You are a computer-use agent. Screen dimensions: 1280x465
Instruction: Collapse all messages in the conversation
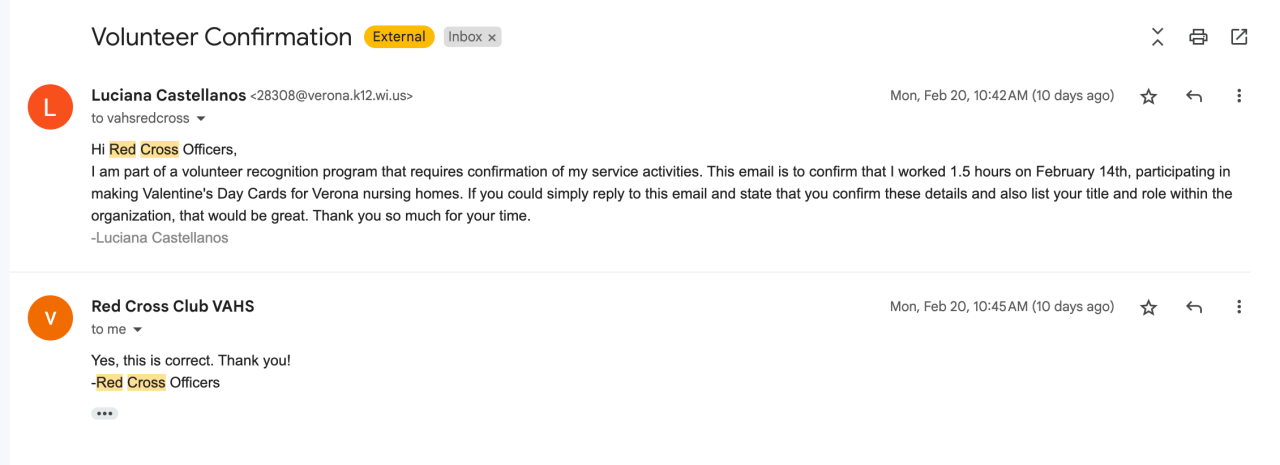(x=1157, y=37)
